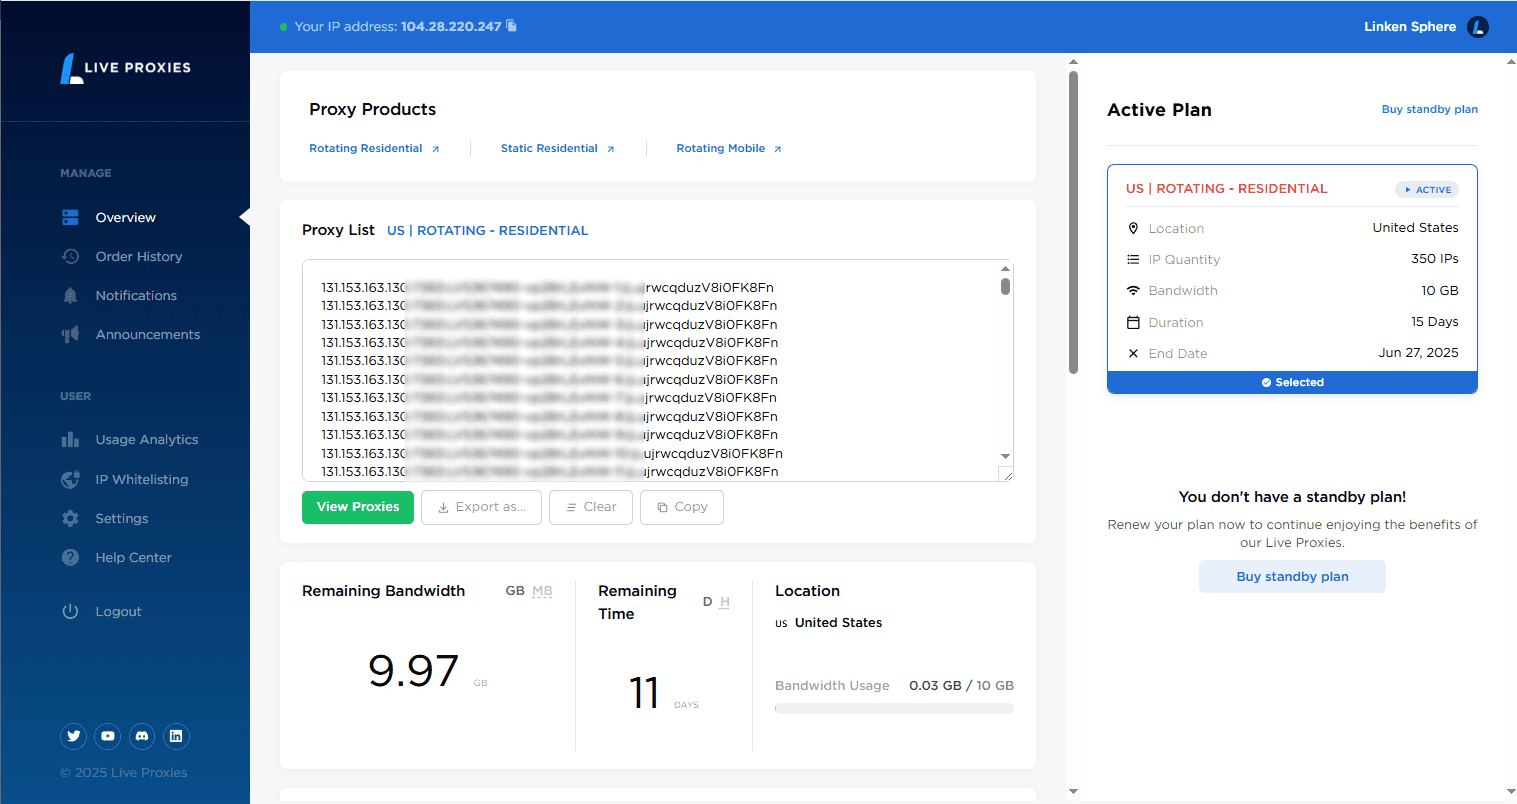Open the Linken Sphere account avatar menu
The width and height of the screenshot is (1517, 804).
click(1477, 27)
